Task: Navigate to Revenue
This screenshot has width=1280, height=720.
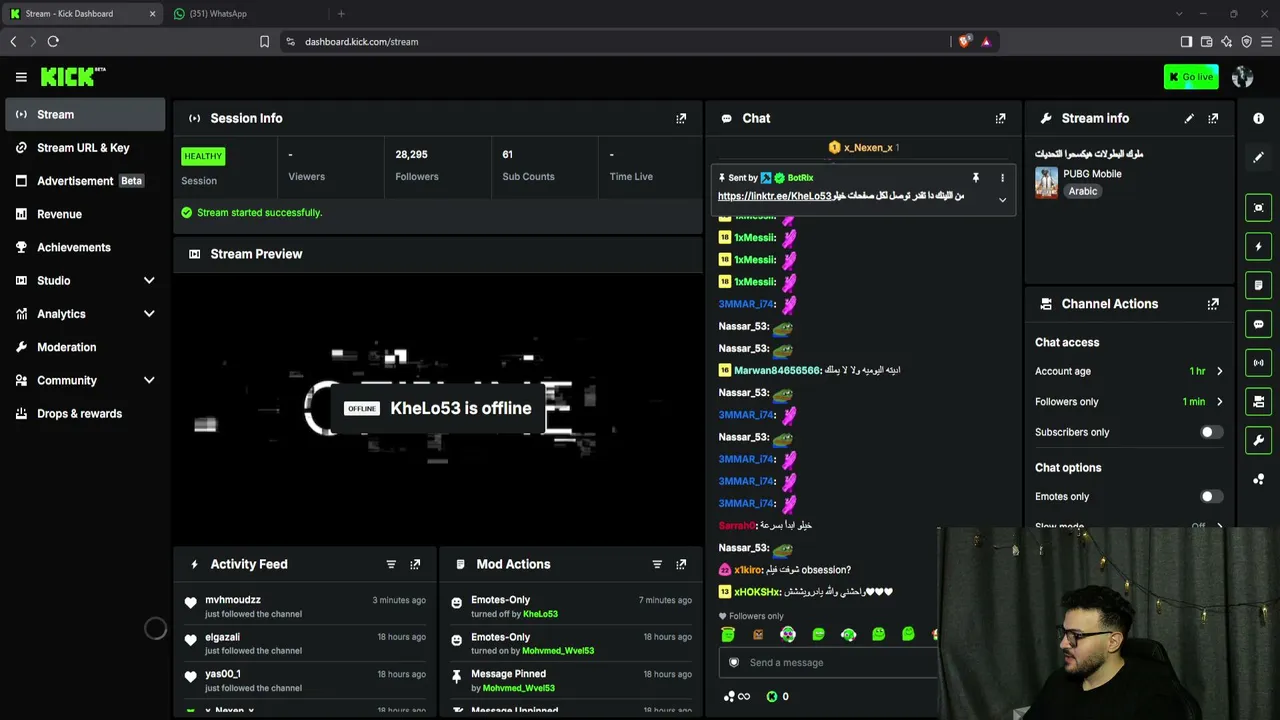Action: click(x=85, y=214)
